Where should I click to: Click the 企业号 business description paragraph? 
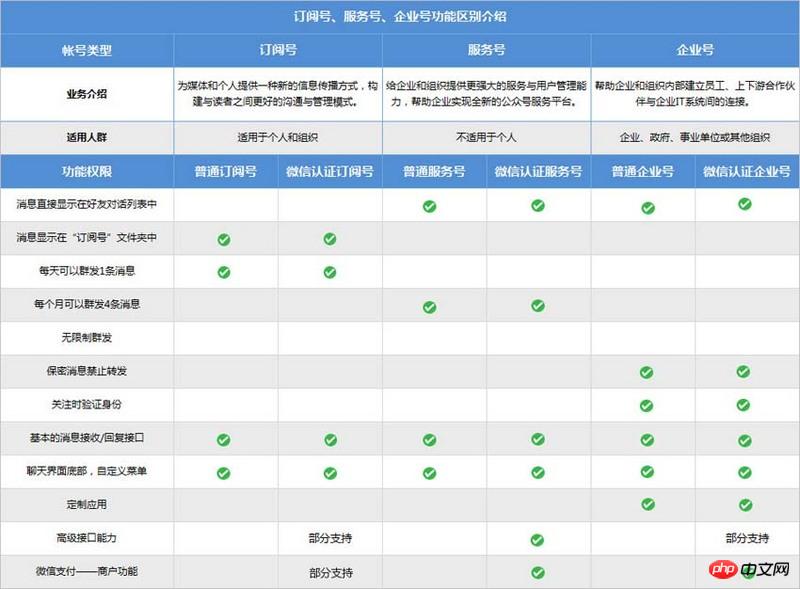coord(695,94)
